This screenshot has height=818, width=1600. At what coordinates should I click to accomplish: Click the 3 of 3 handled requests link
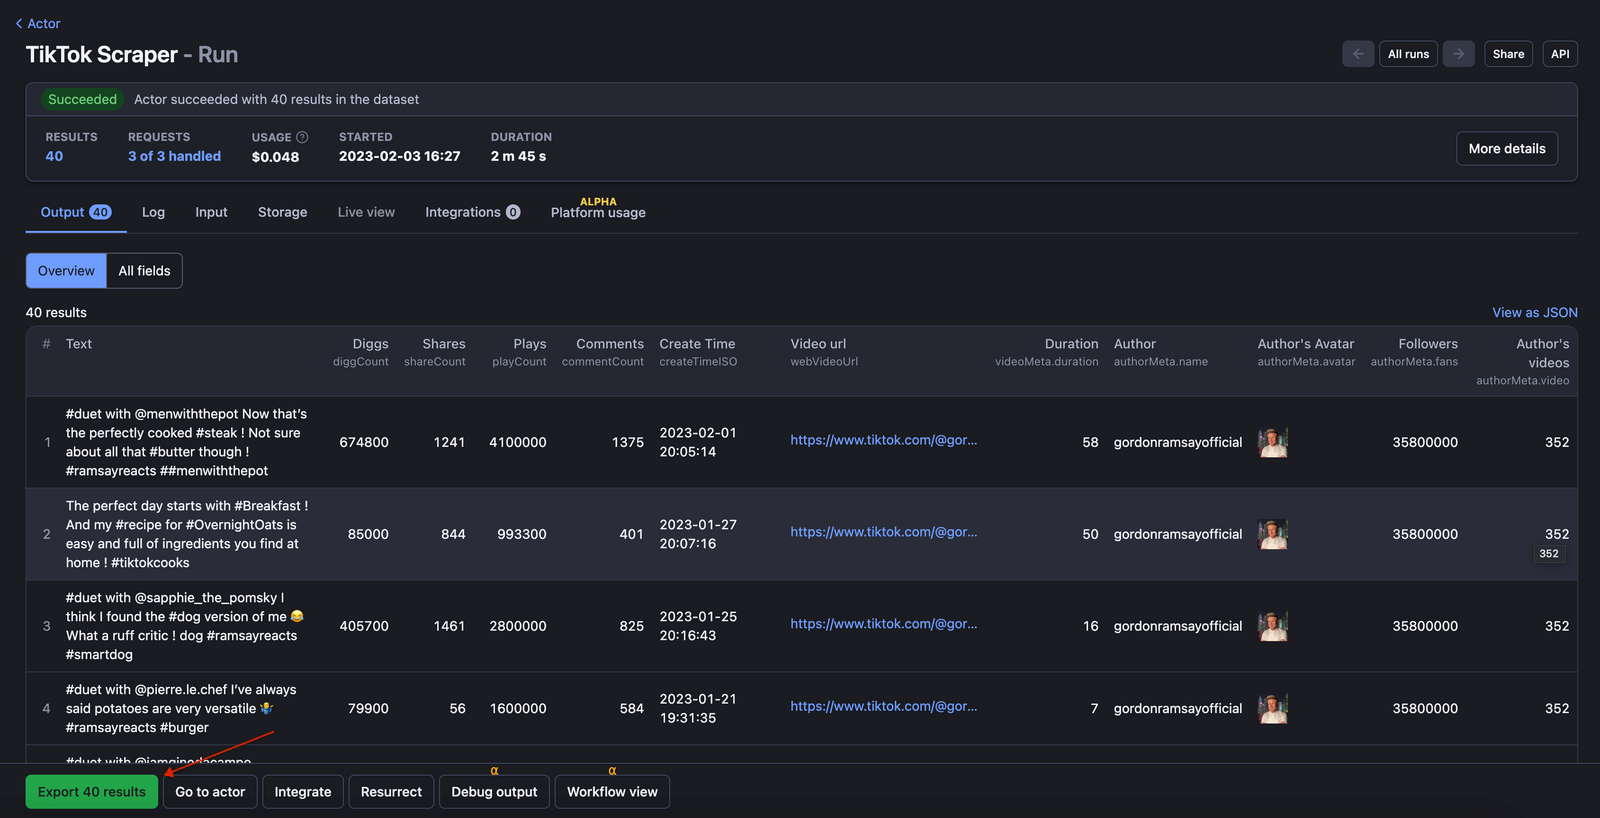click(174, 156)
